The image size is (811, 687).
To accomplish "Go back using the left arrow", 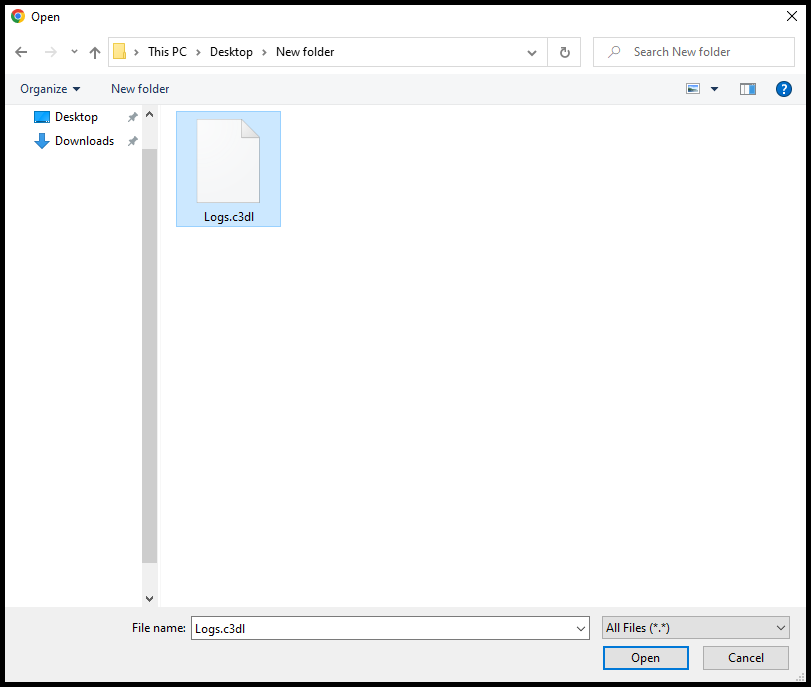I will (x=21, y=52).
